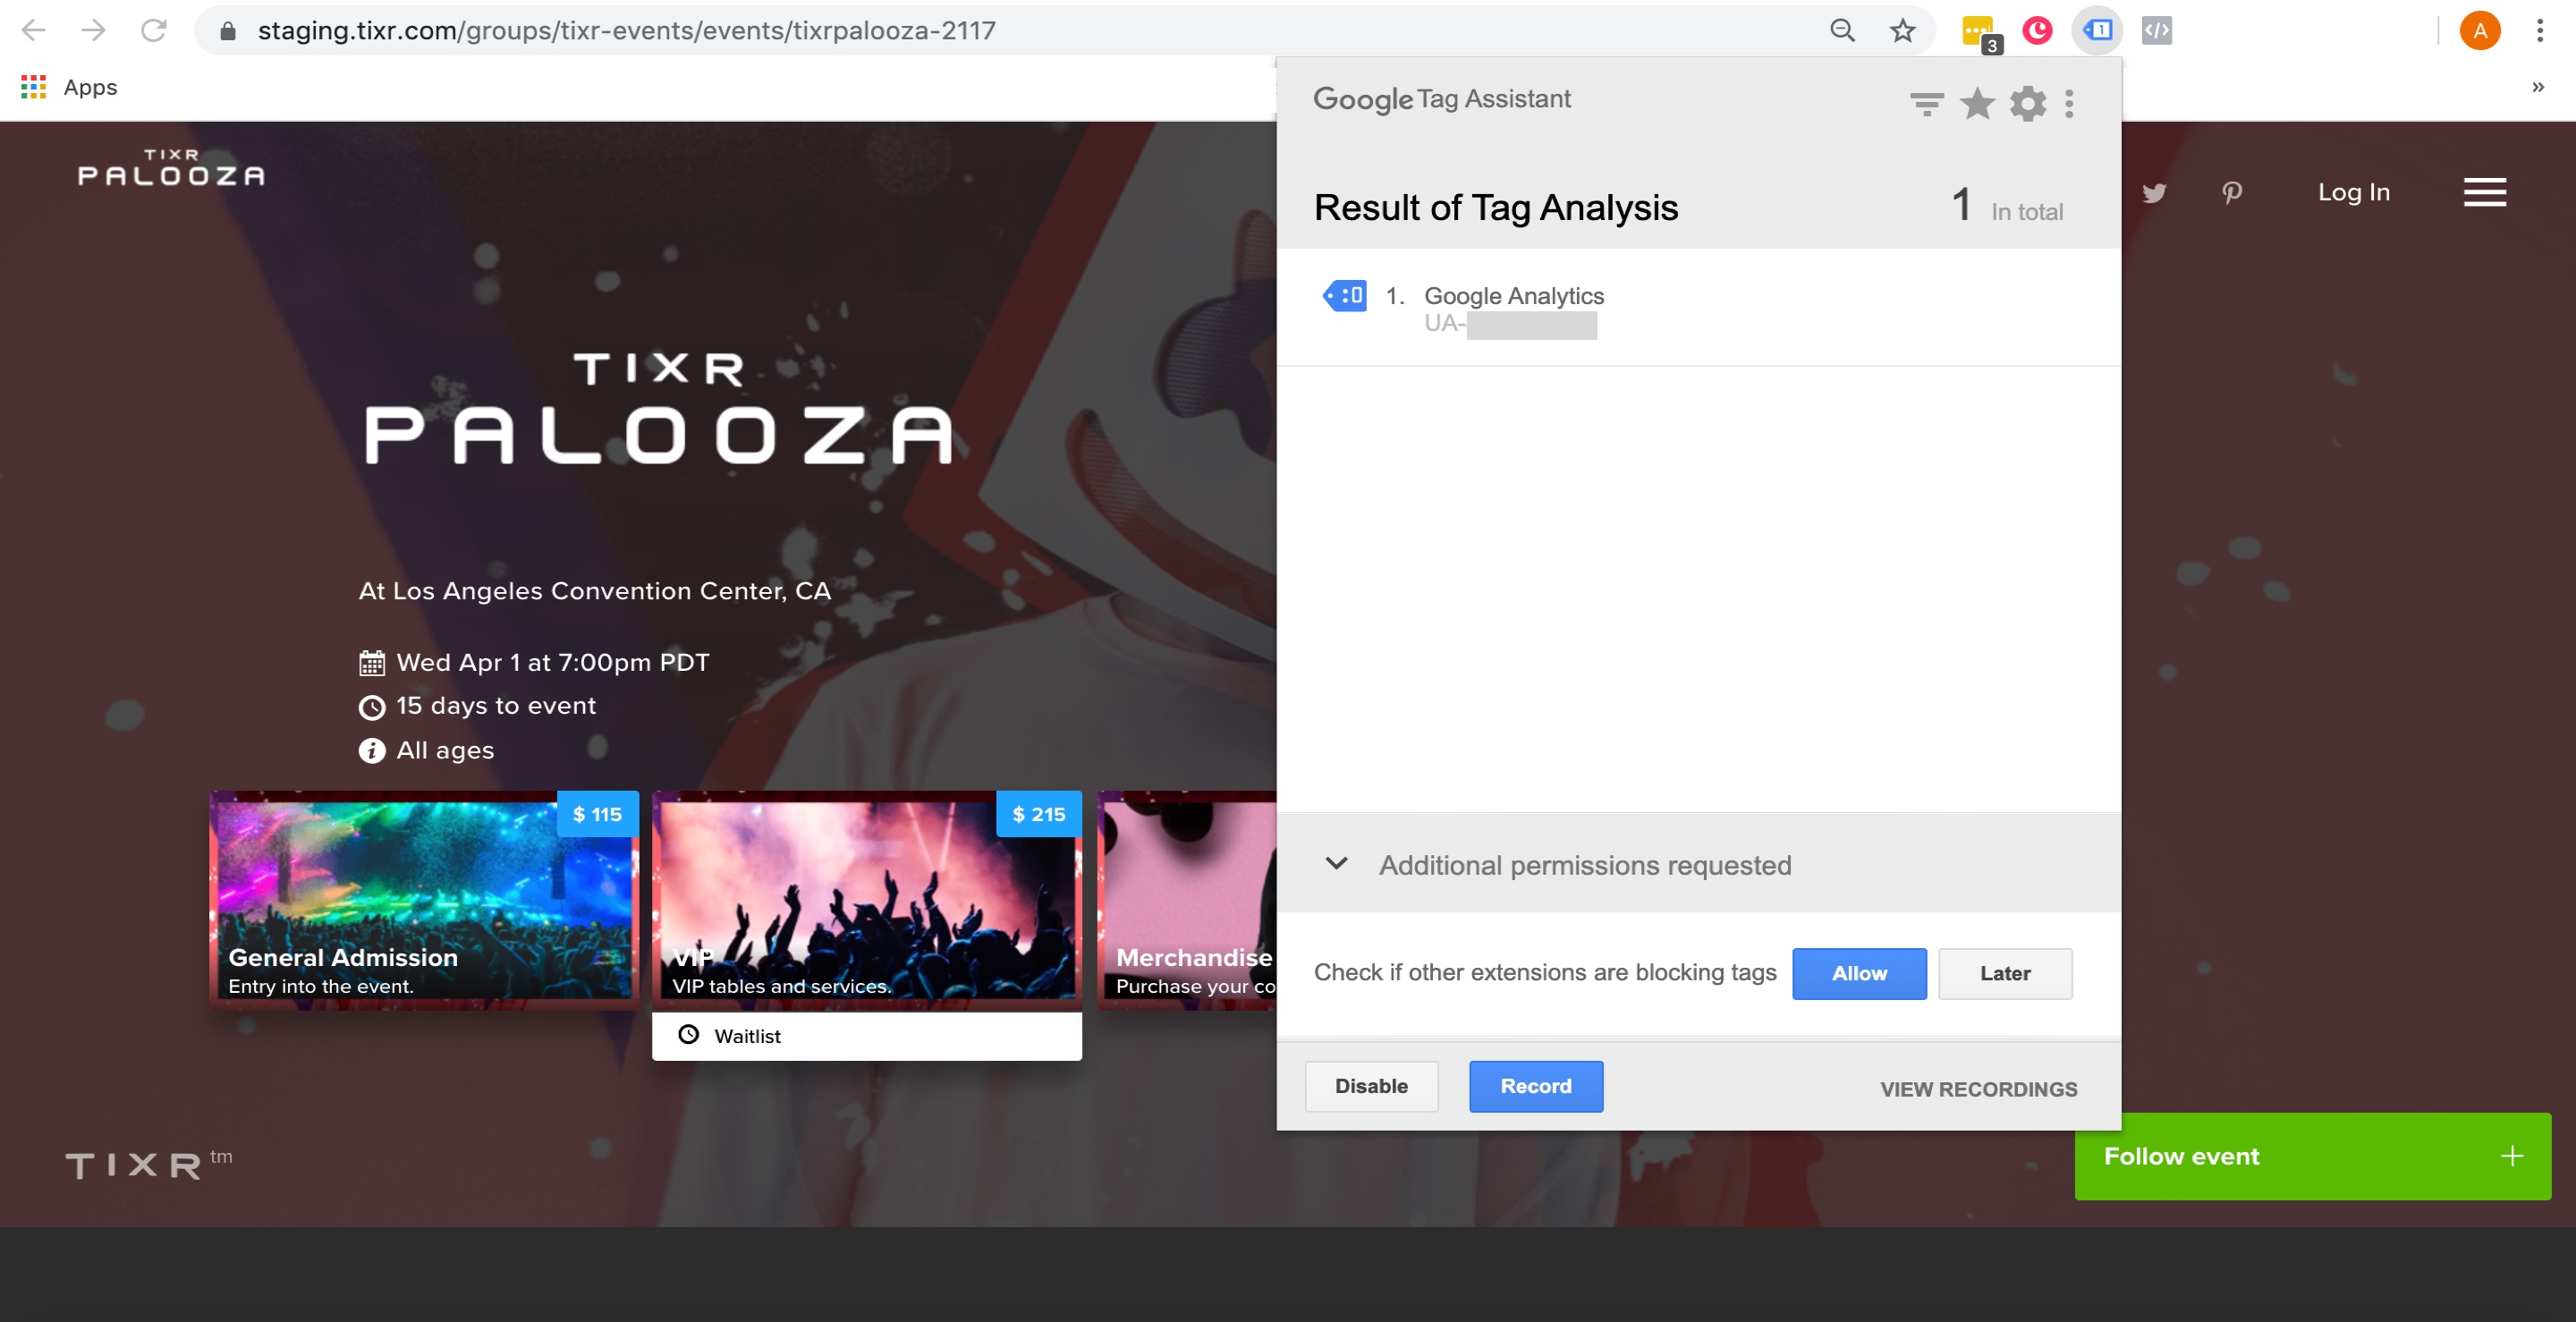Screen dimensions: 2576x1322
Task: Open the yellow extension with badge 3
Action: pyautogui.click(x=1980, y=33)
